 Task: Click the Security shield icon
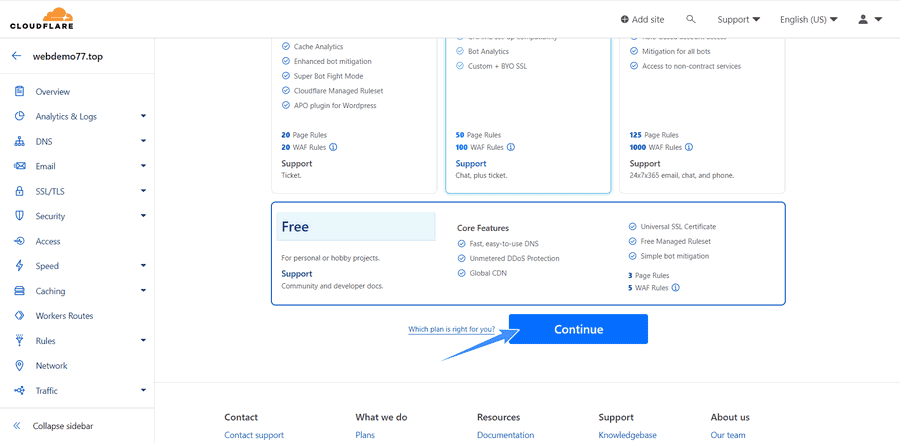[x=20, y=216]
